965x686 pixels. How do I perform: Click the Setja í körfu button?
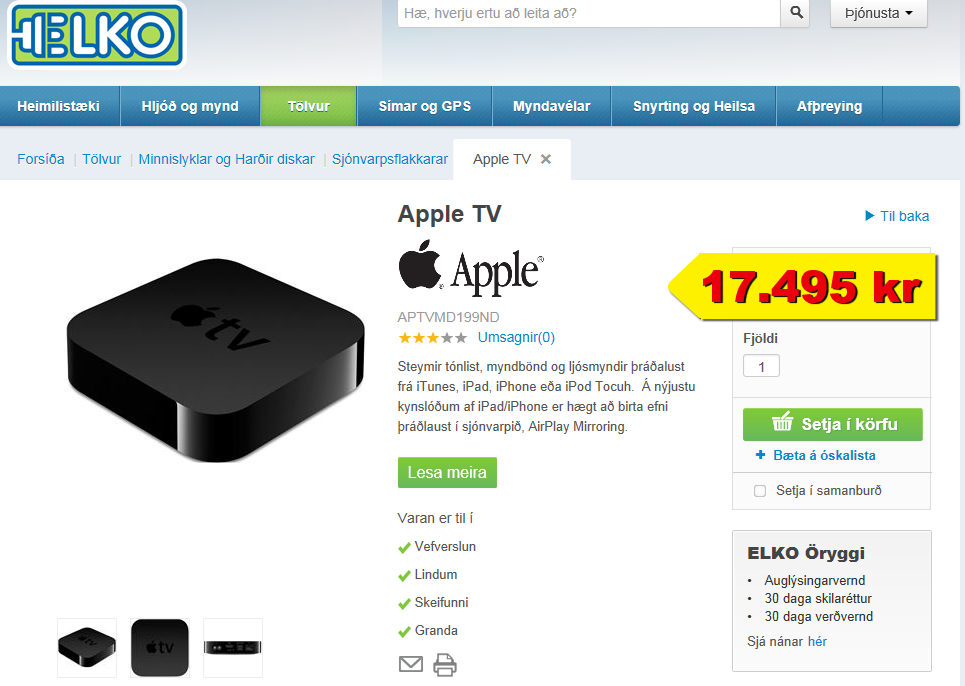click(833, 424)
